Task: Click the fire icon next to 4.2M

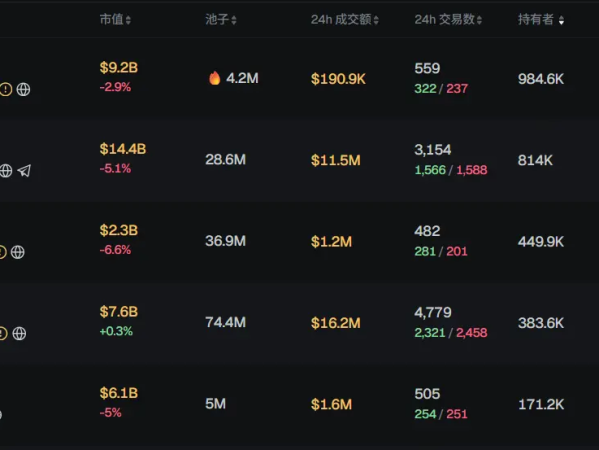Action: (215, 78)
